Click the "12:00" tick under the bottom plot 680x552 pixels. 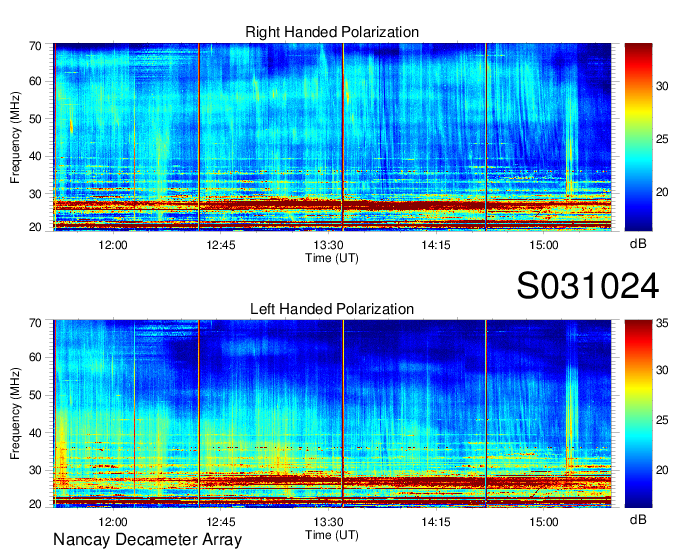[113, 522]
